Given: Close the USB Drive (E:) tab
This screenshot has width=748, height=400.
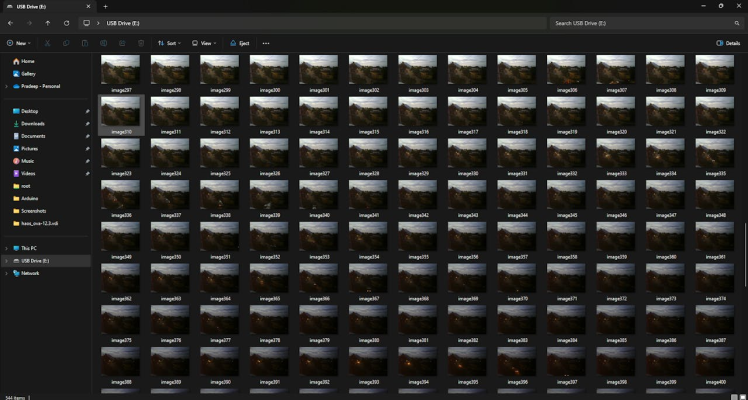Looking at the screenshot, I should click(x=88, y=7).
